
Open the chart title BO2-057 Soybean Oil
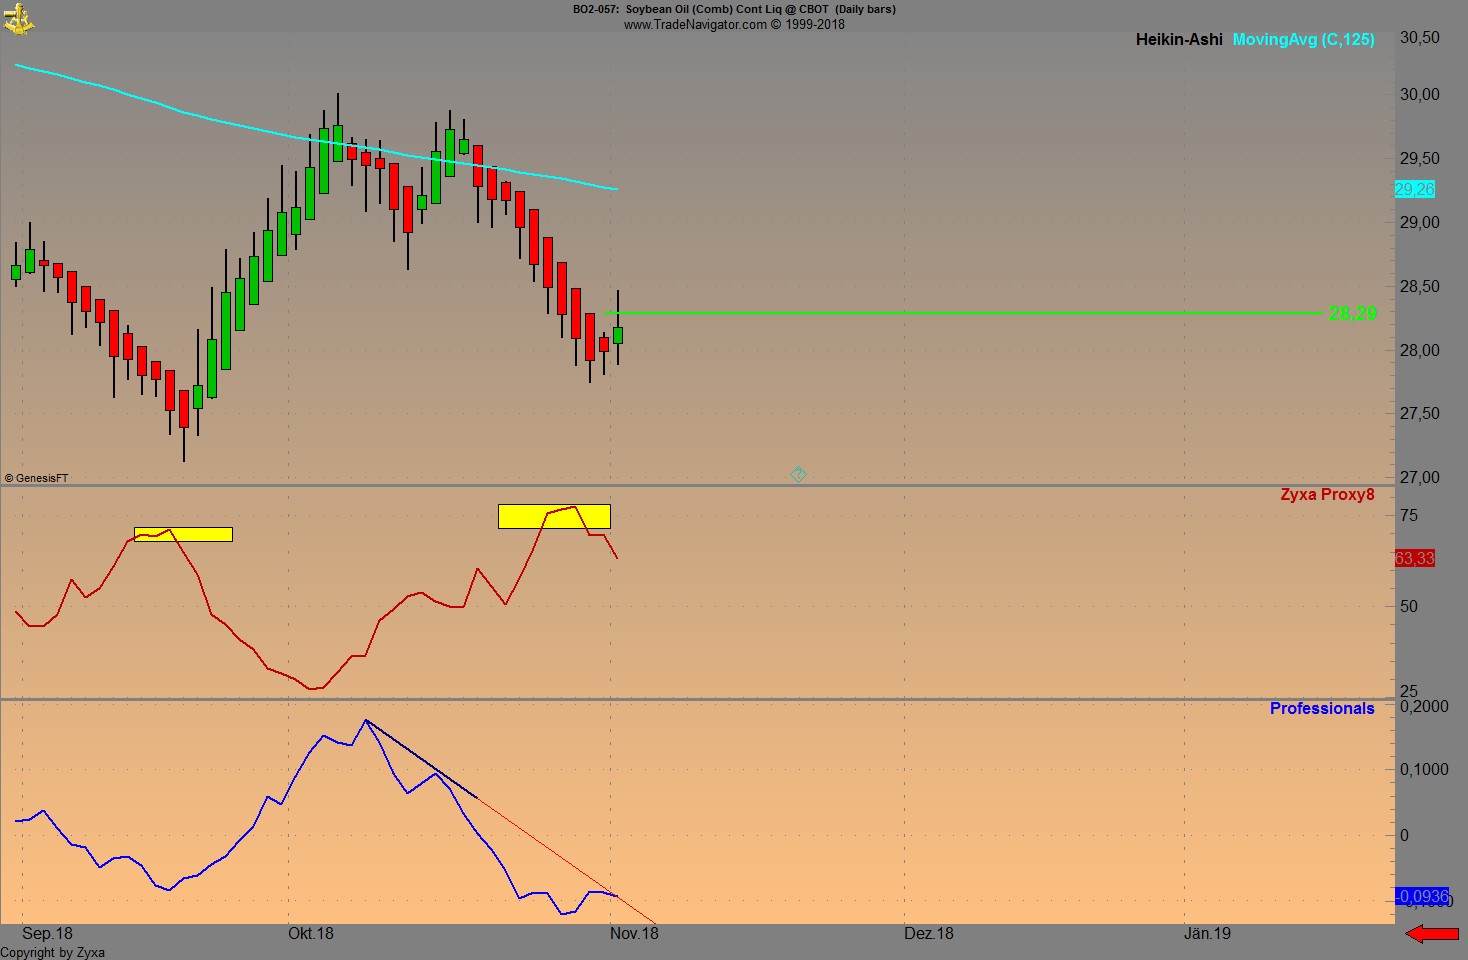[x=732, y=9]
